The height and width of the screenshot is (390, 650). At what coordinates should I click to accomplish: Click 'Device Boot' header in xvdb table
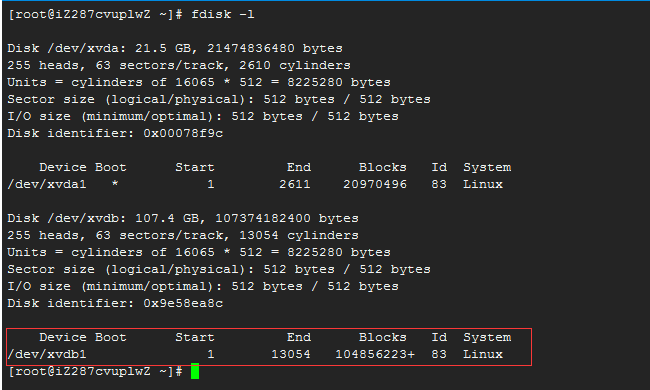pyautogui.click(x=82, y=337)
